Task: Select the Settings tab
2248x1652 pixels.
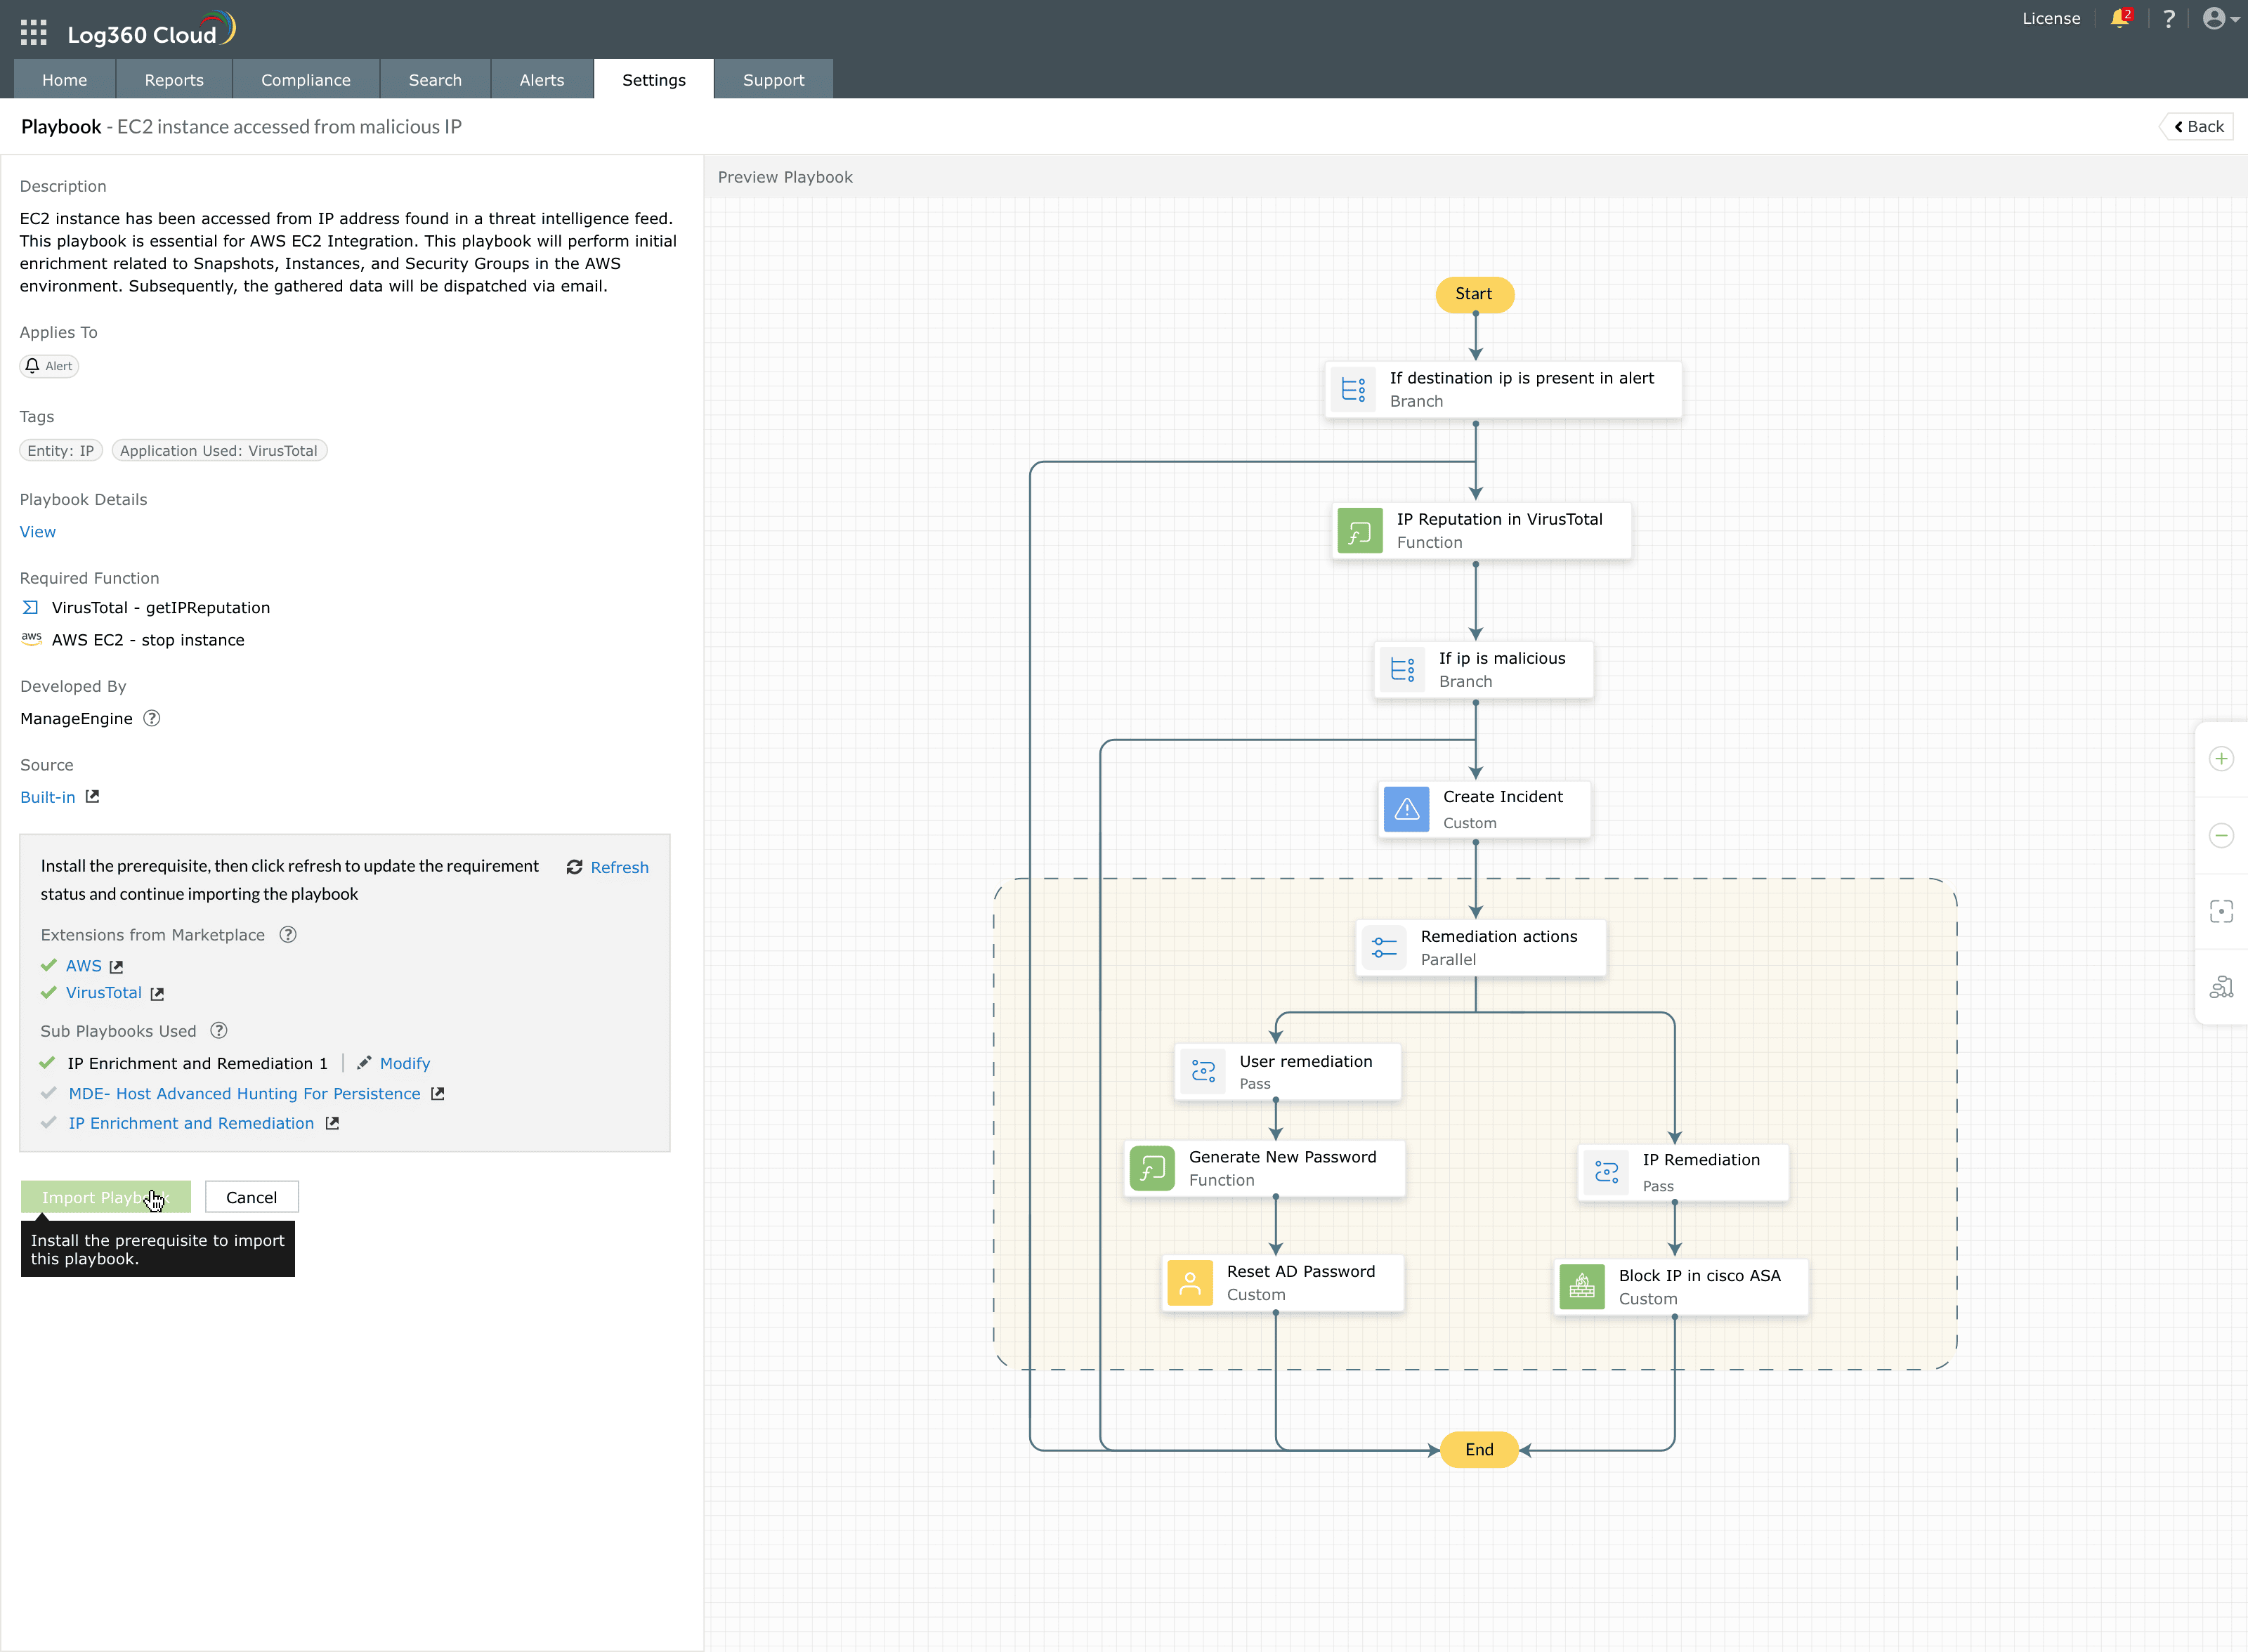Action: pyautogui.click(x=654, y=79)
